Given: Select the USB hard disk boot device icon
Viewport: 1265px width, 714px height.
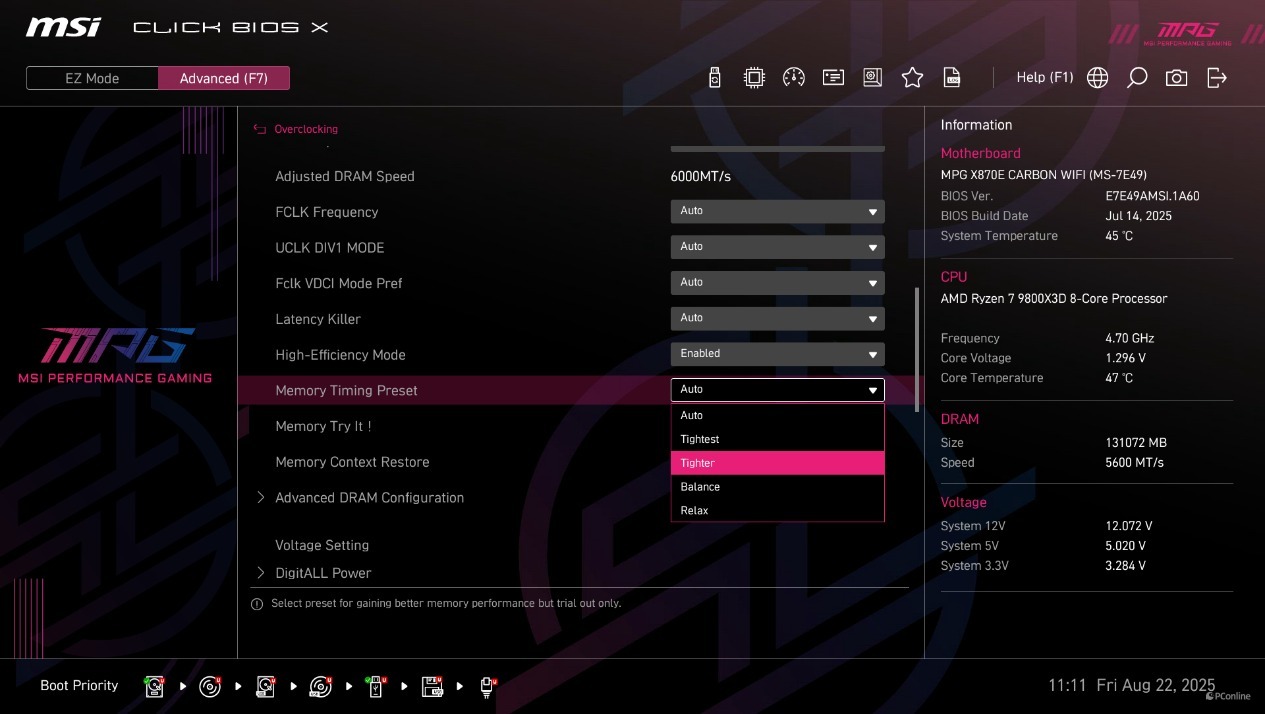Looking at the screenshot, I should (265, 686).
